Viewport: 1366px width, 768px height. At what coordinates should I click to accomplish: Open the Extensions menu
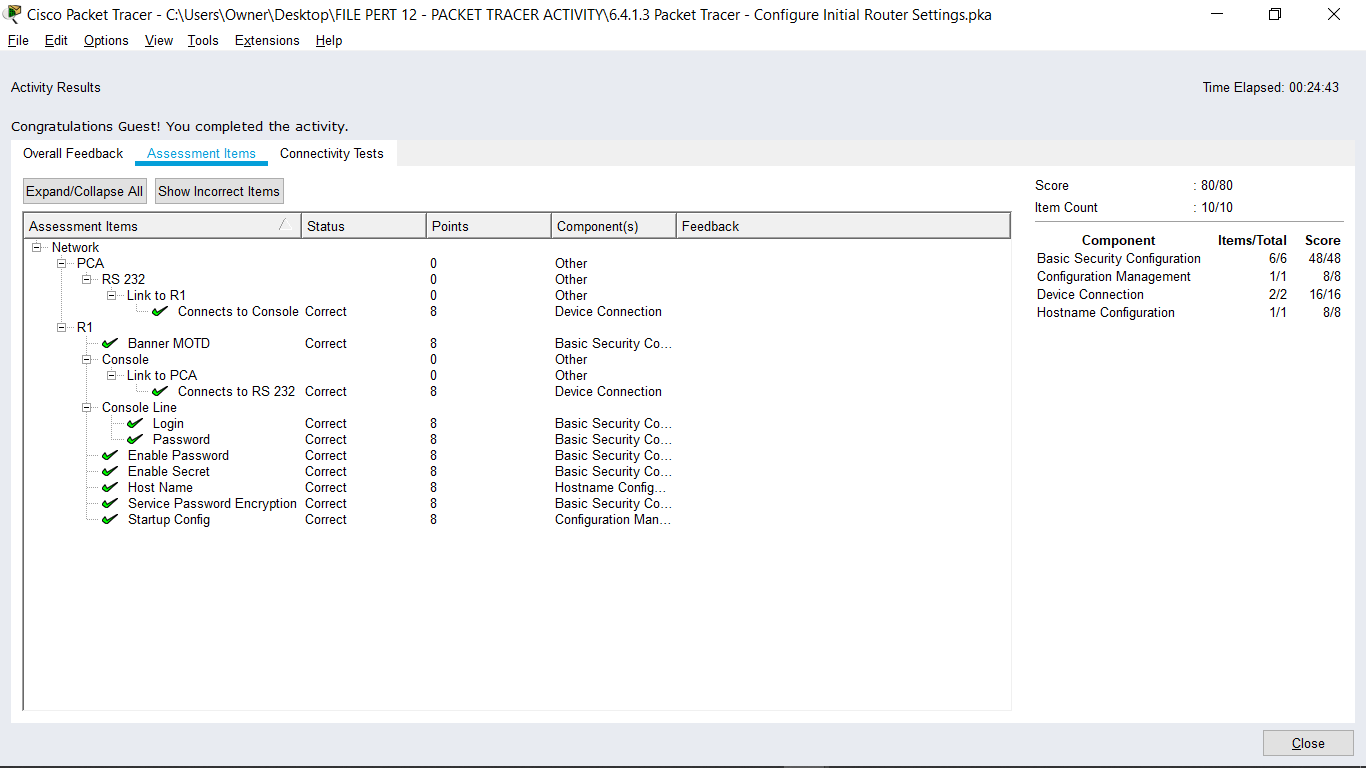[x=267, y=40]
